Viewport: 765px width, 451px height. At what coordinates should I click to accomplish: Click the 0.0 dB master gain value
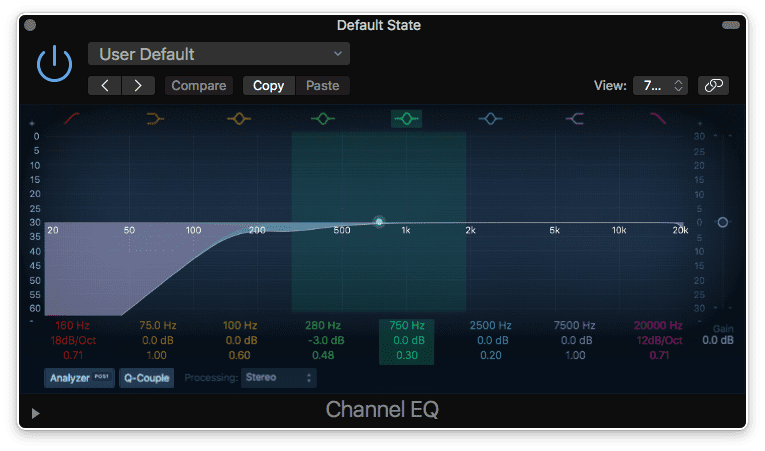[x=718, y=340]
